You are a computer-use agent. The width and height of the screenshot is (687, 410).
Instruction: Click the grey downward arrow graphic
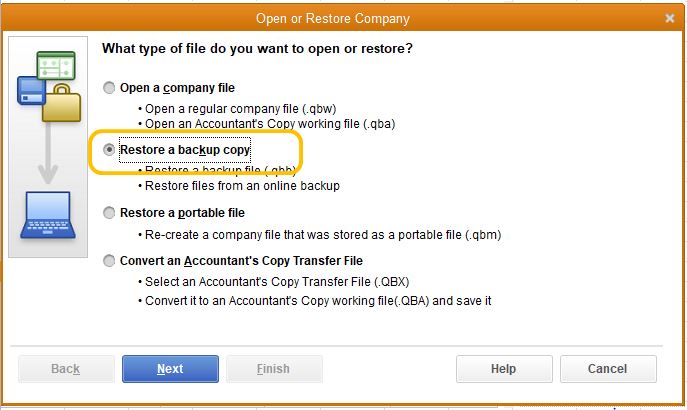[47, 155]
